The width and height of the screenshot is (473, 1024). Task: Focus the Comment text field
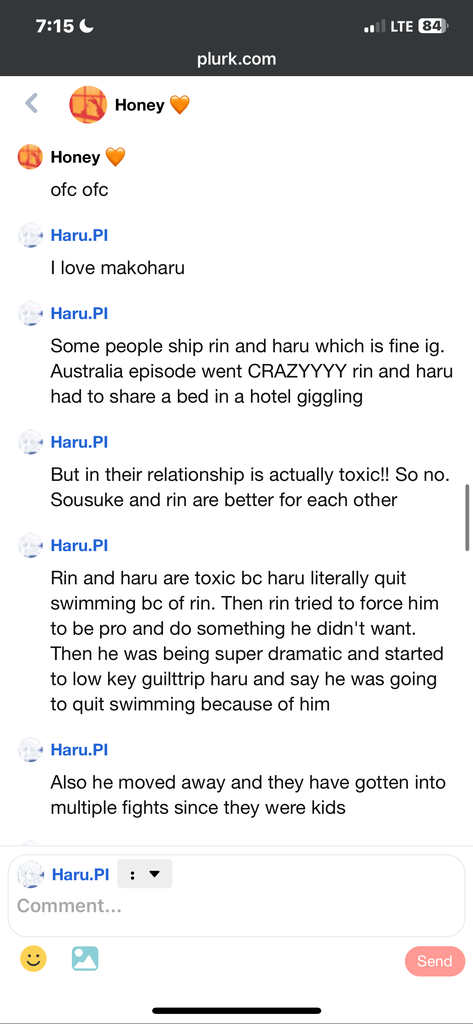pyautogui.click(x=236, y=906)
